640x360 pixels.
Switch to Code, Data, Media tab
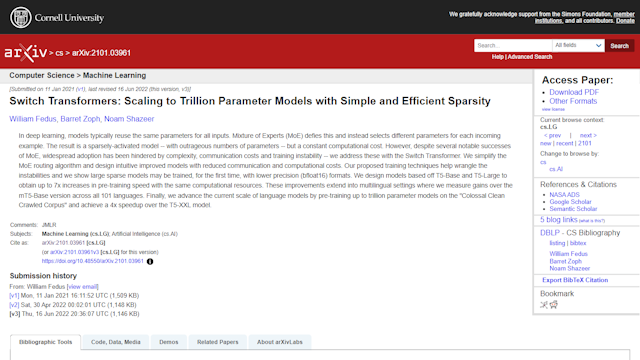point(116,342)
